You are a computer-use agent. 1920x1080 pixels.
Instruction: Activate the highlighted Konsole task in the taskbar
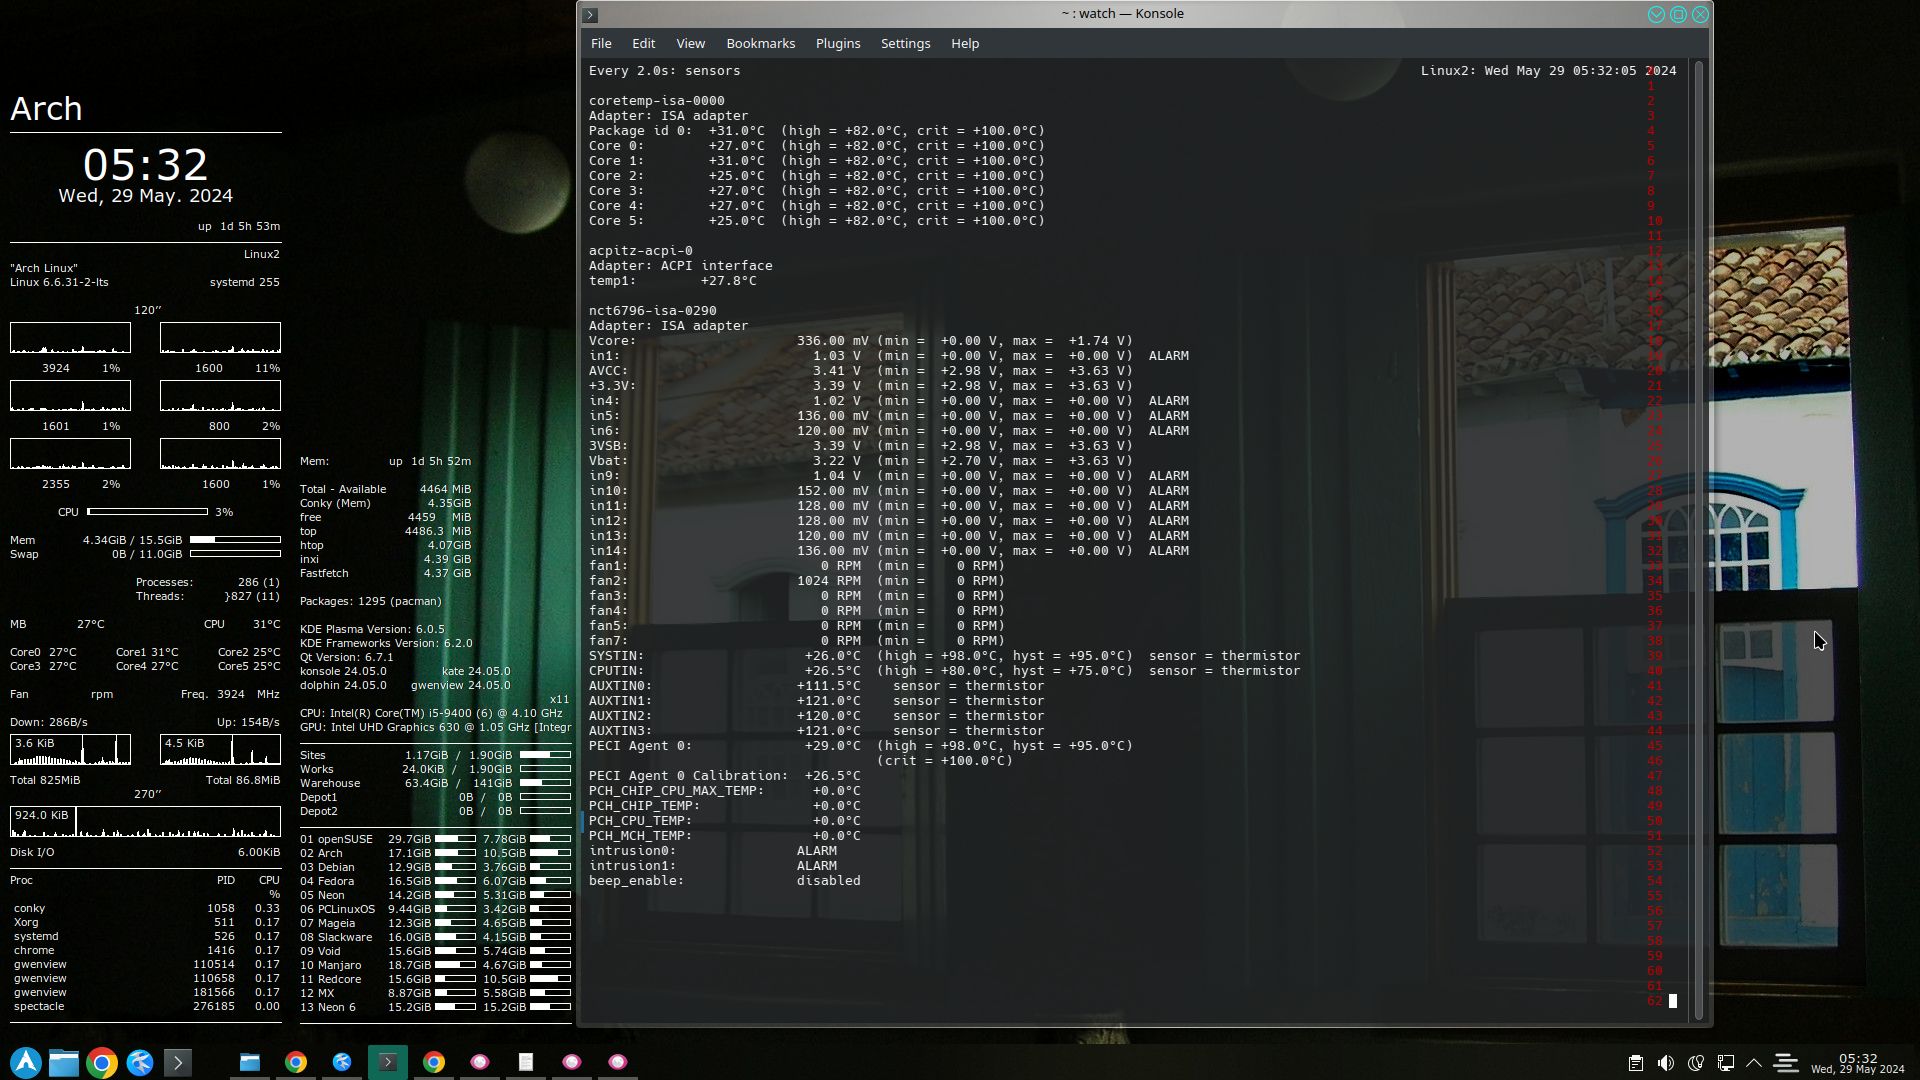[x=388, y=1062]
